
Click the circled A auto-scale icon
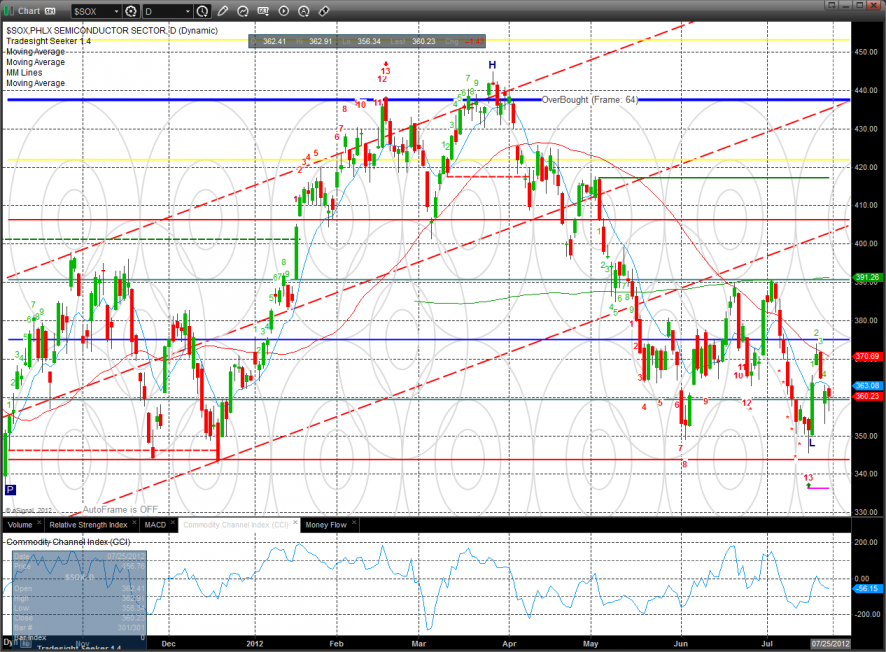click(x=303, y=11)
